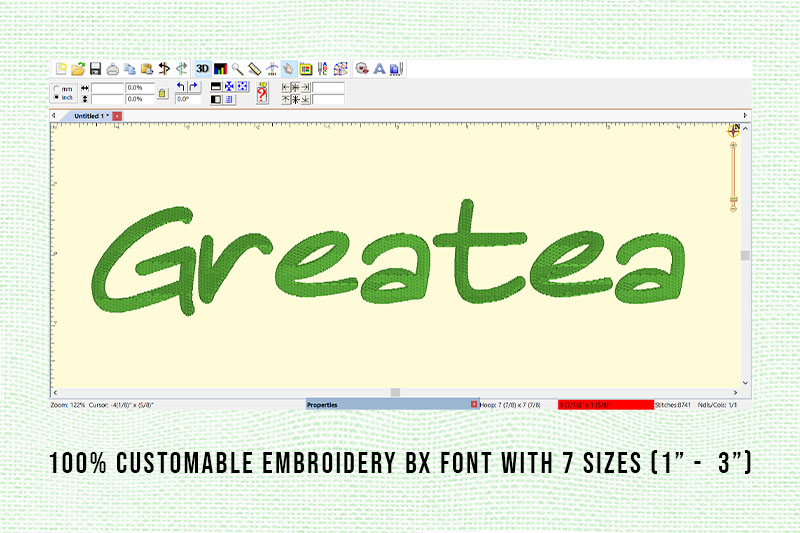This screenshot has height=533, width=800.
Task: Click the width percentage field
Action: pos(140,88)
